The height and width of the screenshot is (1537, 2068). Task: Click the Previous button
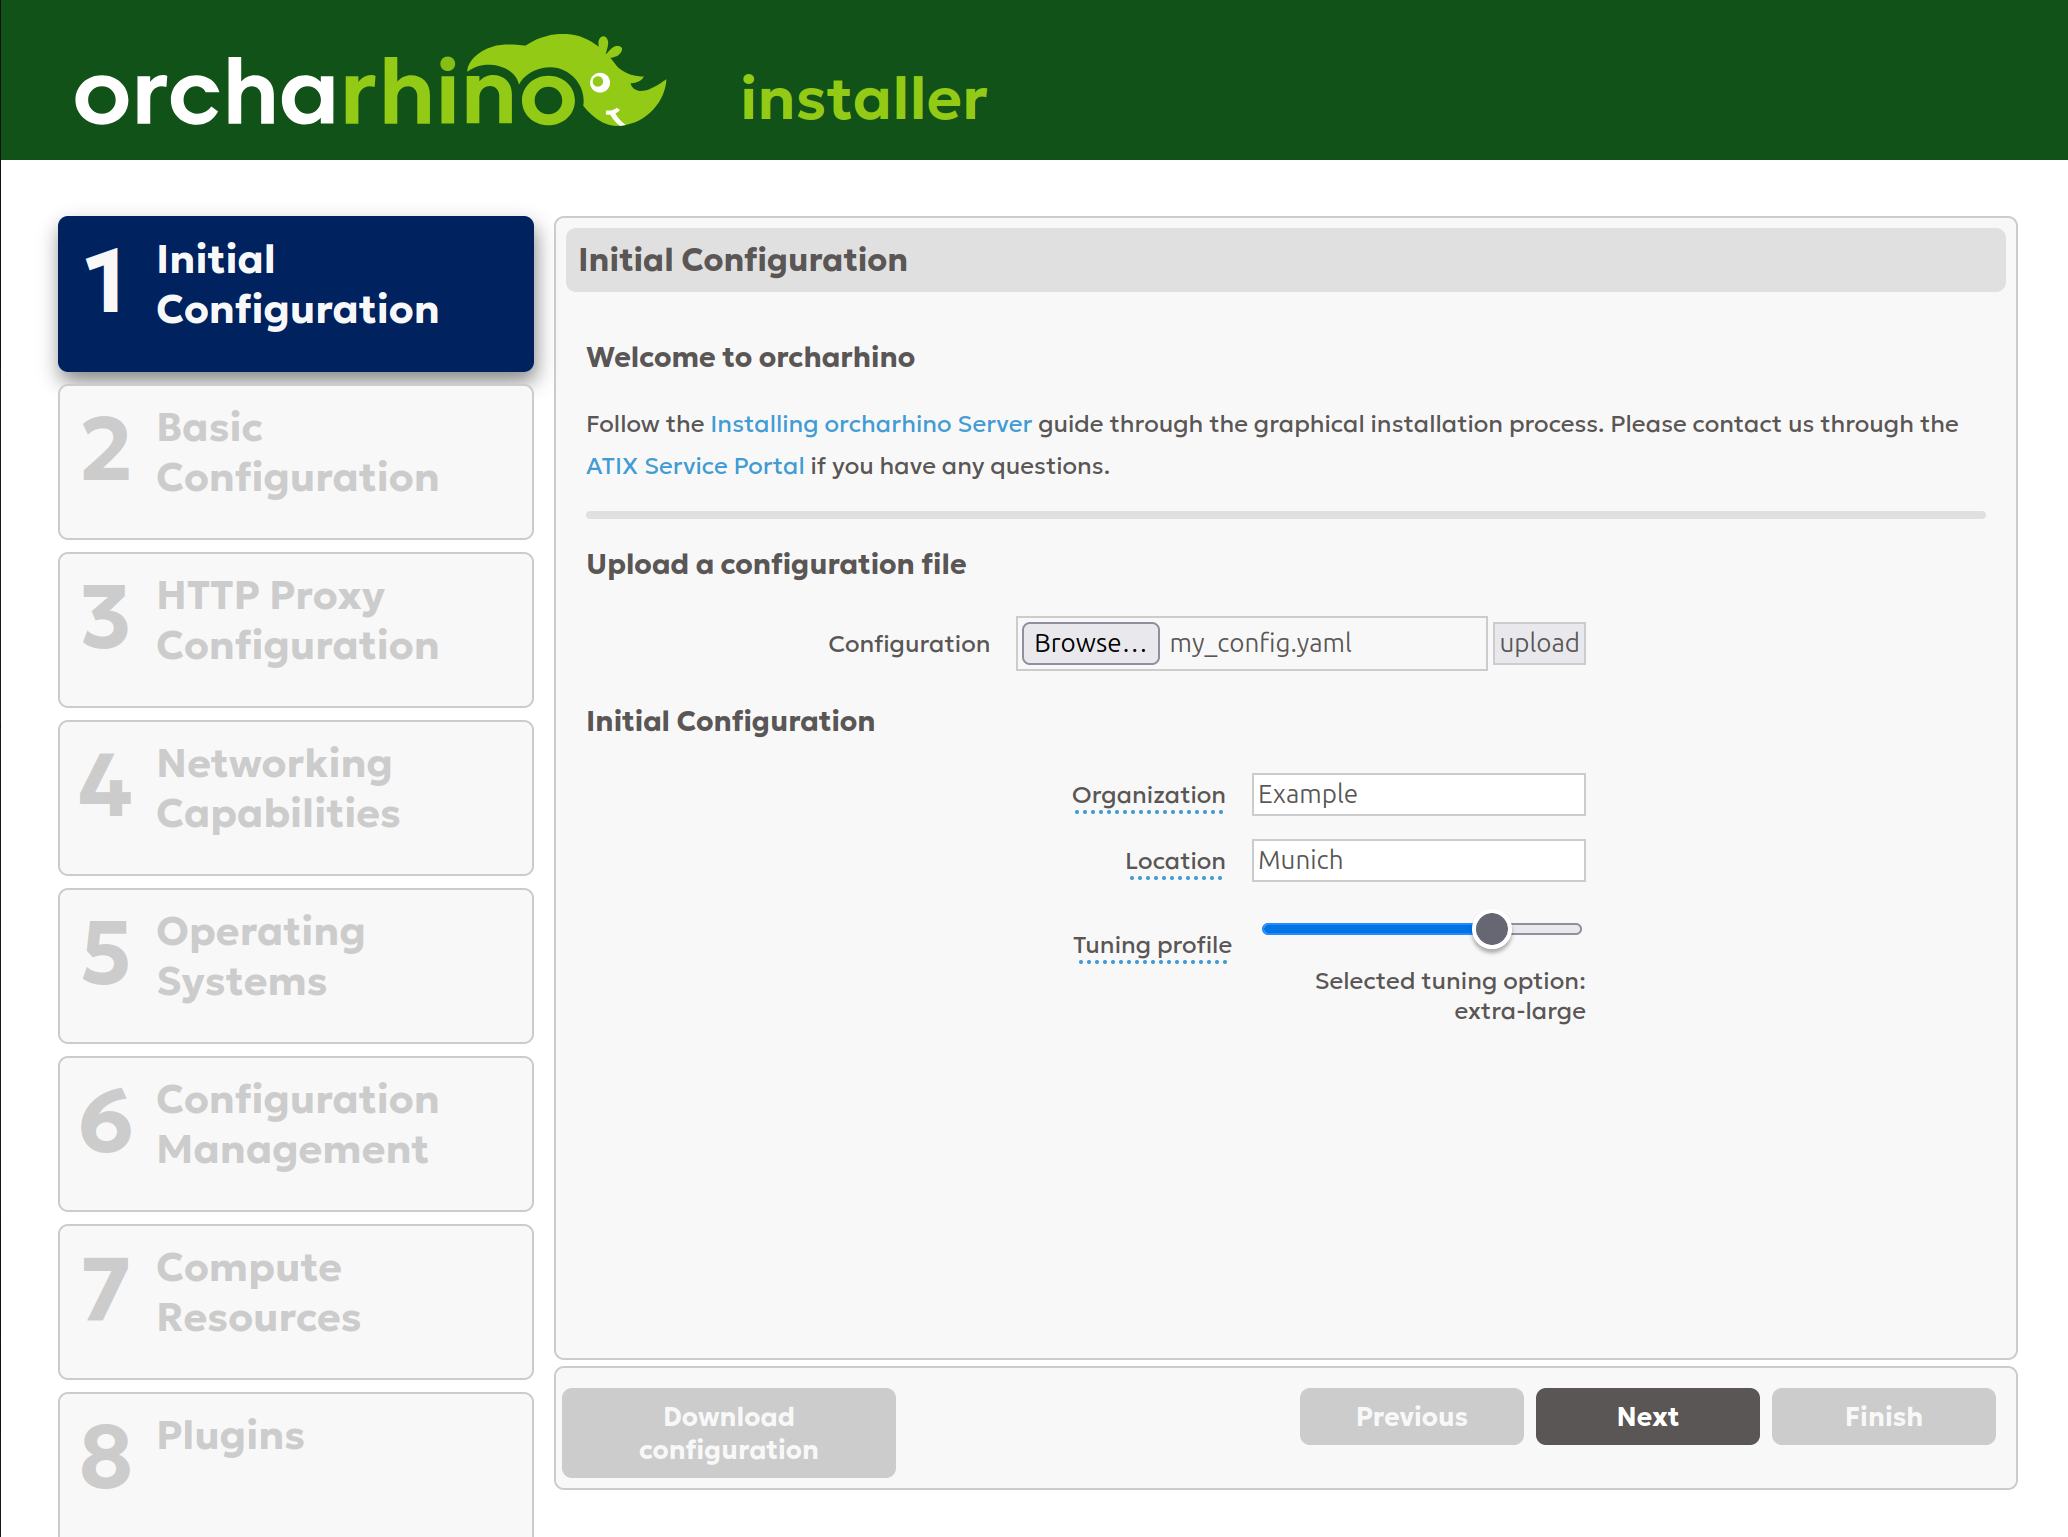(x=1410, y=1416)
